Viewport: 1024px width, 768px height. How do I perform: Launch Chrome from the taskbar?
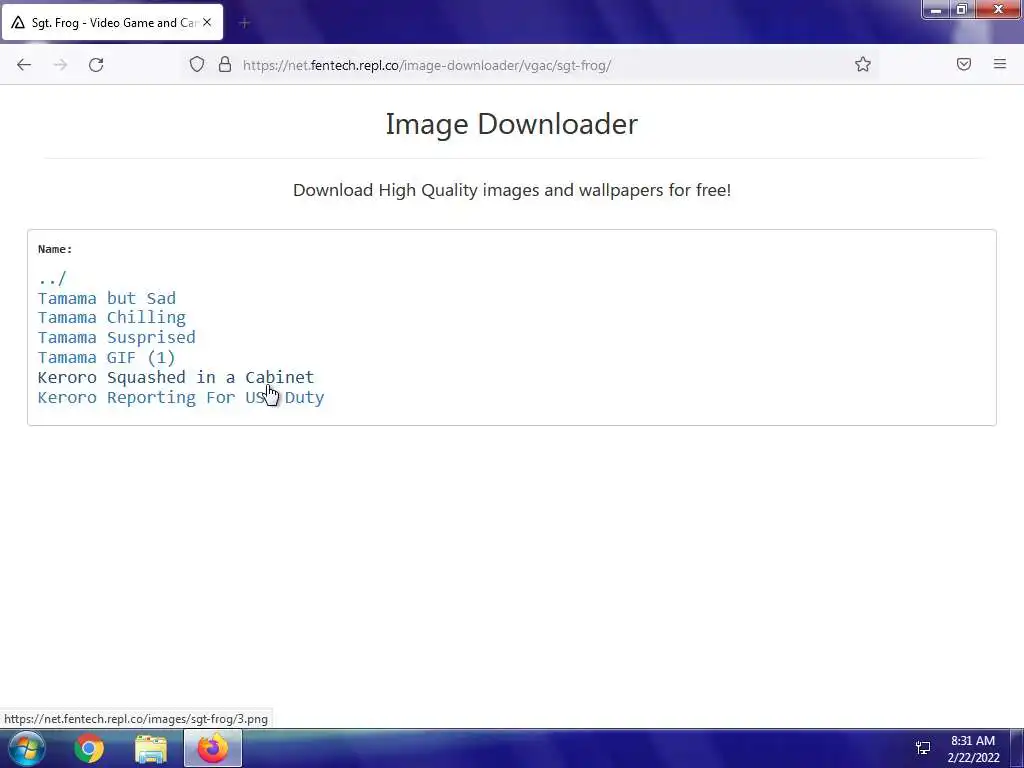pyautogui.click(x=89, y=748)
